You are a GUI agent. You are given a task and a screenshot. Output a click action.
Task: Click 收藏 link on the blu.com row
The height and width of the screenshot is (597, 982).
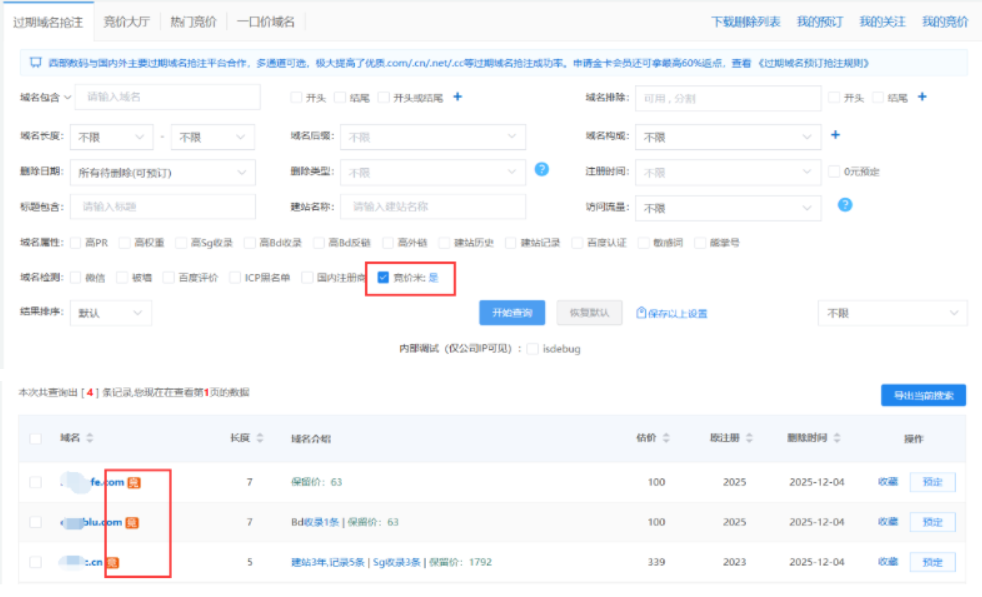point(887,522)
